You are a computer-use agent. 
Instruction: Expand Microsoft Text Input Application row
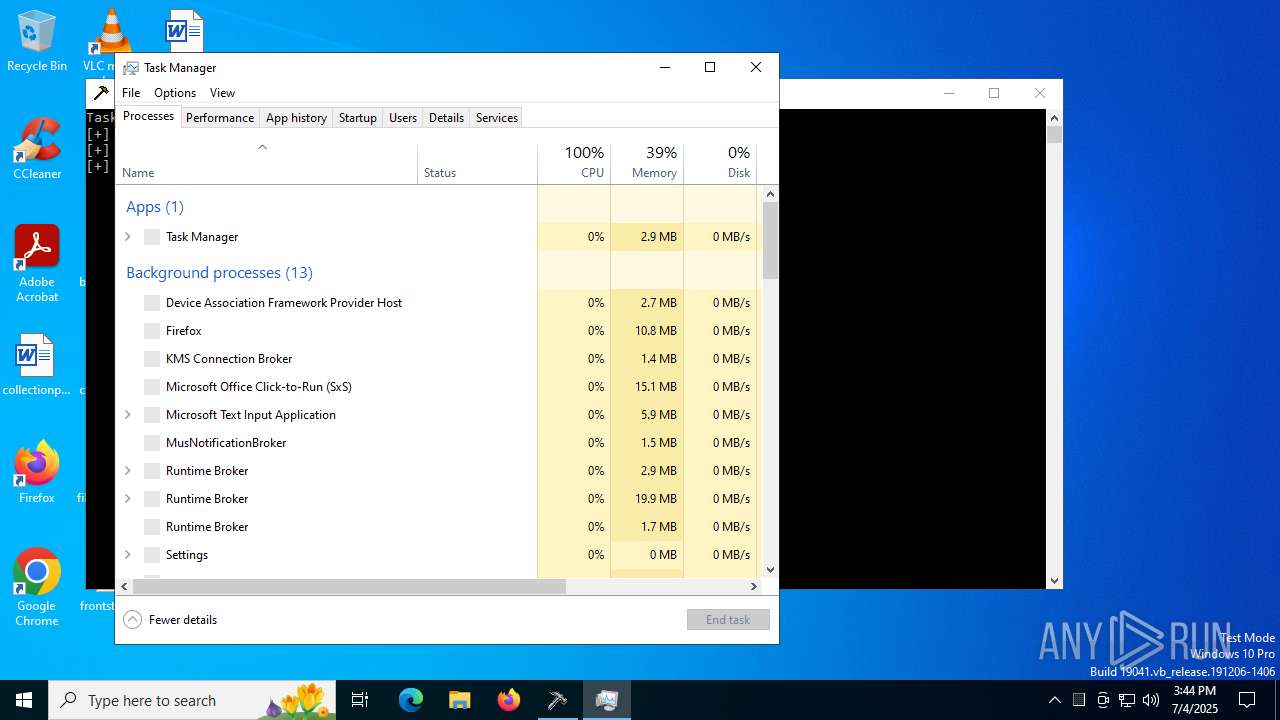click(x=128, y=415)
